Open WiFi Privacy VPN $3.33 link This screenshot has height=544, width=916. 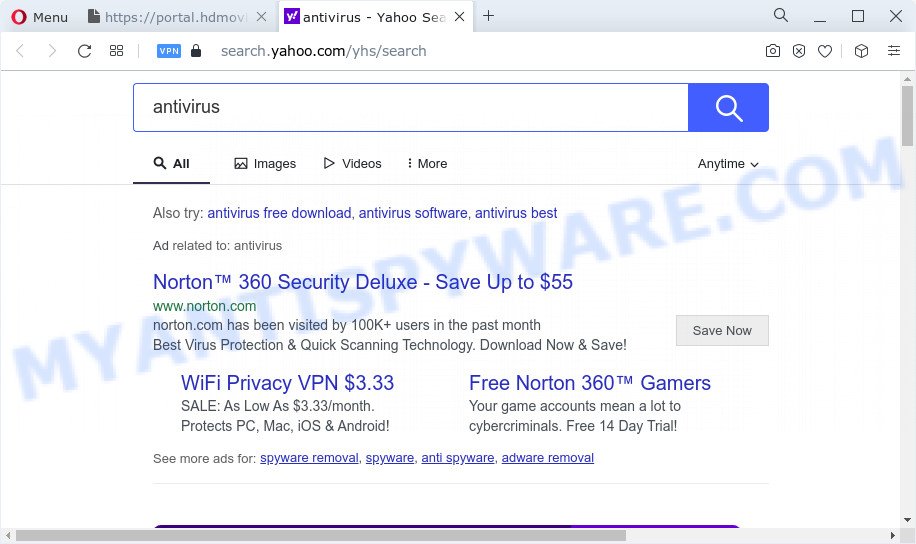click(287, 383)
